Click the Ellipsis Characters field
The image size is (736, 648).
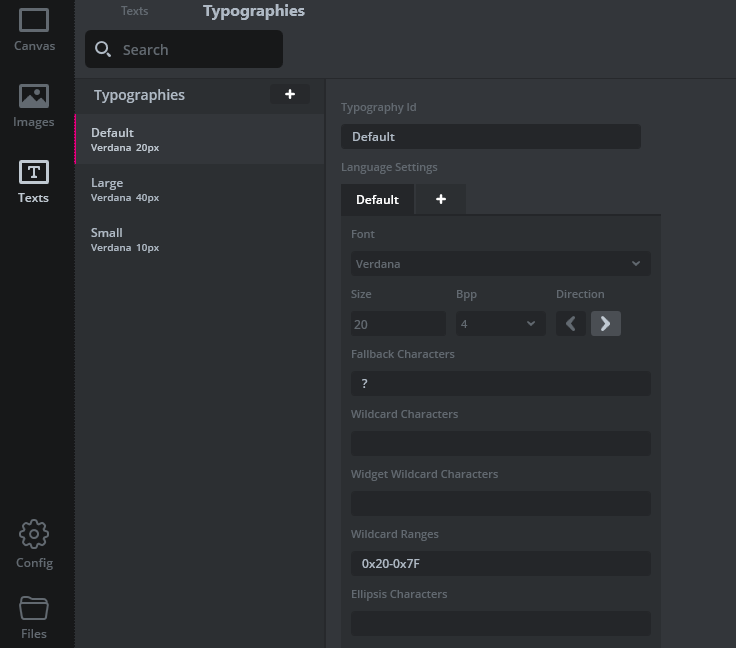tap(500, 624)
